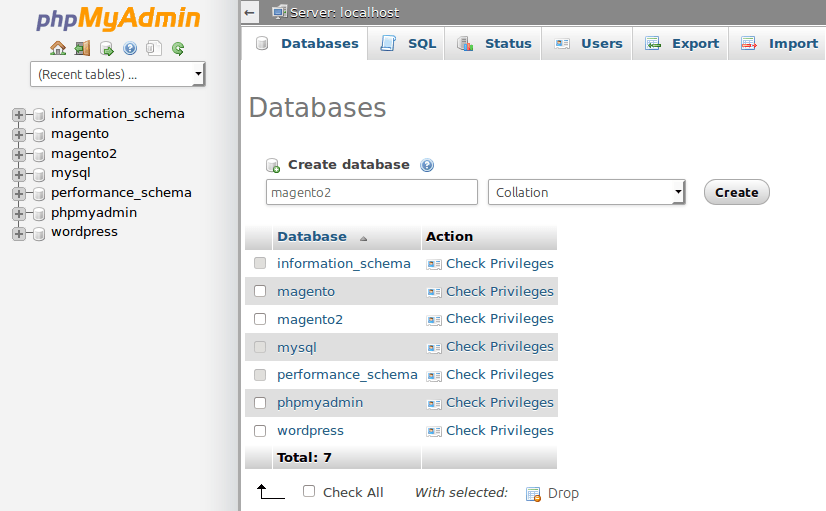Screen dimensions: 826x511
Task: Expand the performance_schema tree node
Action: tap(19, 193)
